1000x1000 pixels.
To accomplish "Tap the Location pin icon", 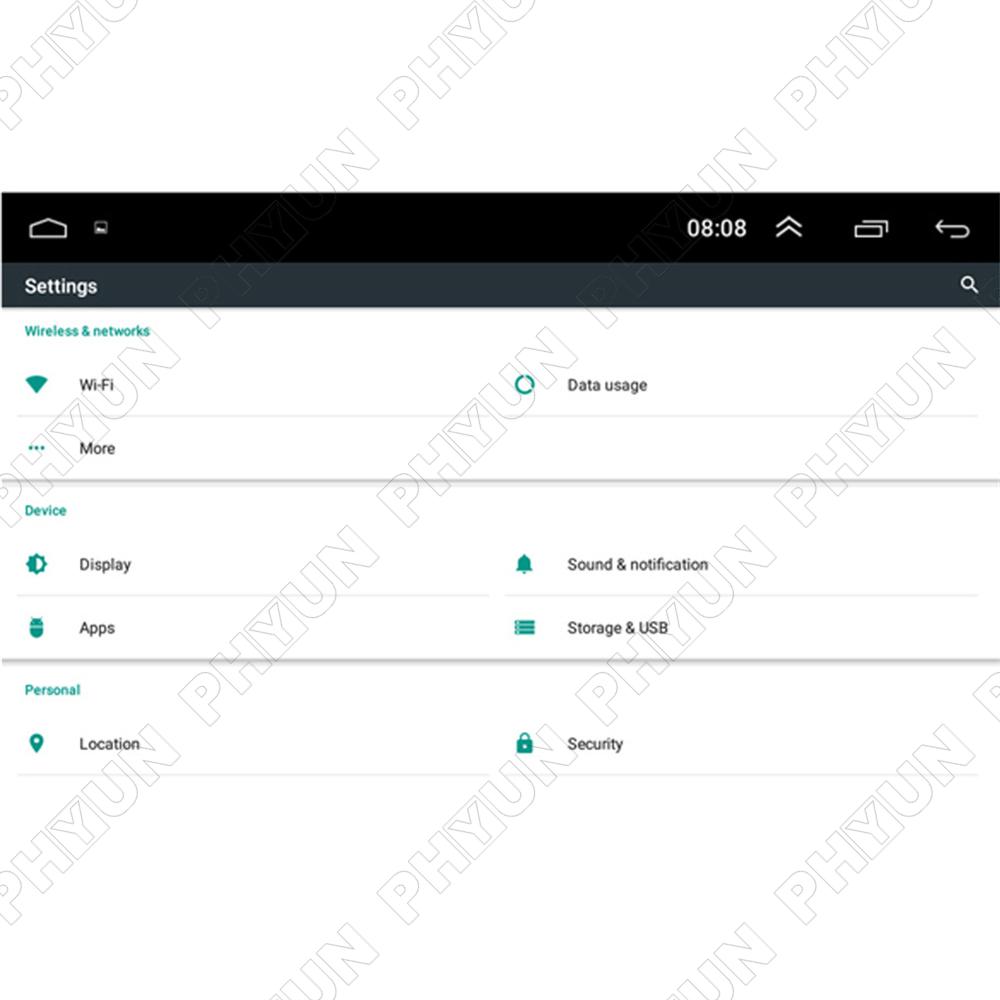I will point(37,744).
